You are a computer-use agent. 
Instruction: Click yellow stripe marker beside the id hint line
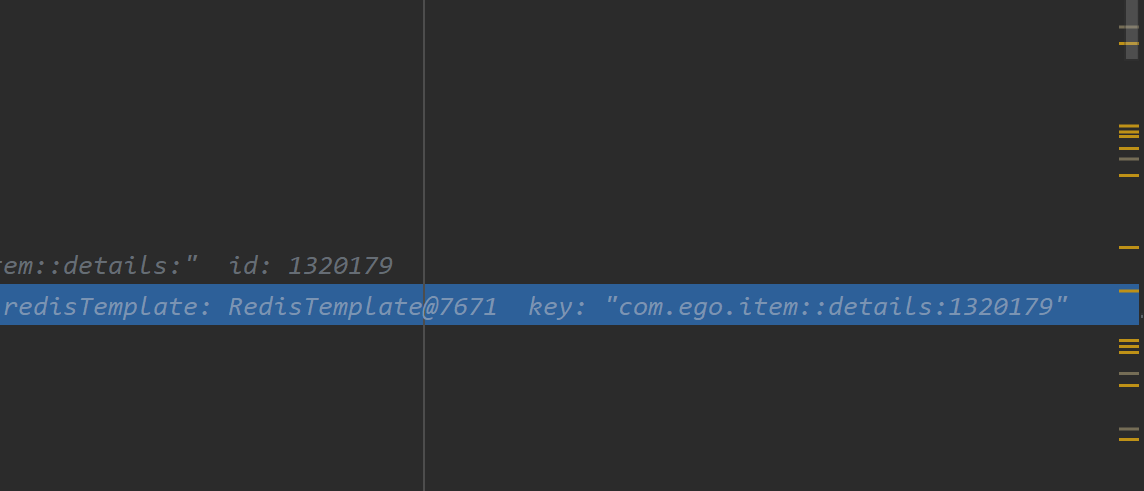[1129, 248]
